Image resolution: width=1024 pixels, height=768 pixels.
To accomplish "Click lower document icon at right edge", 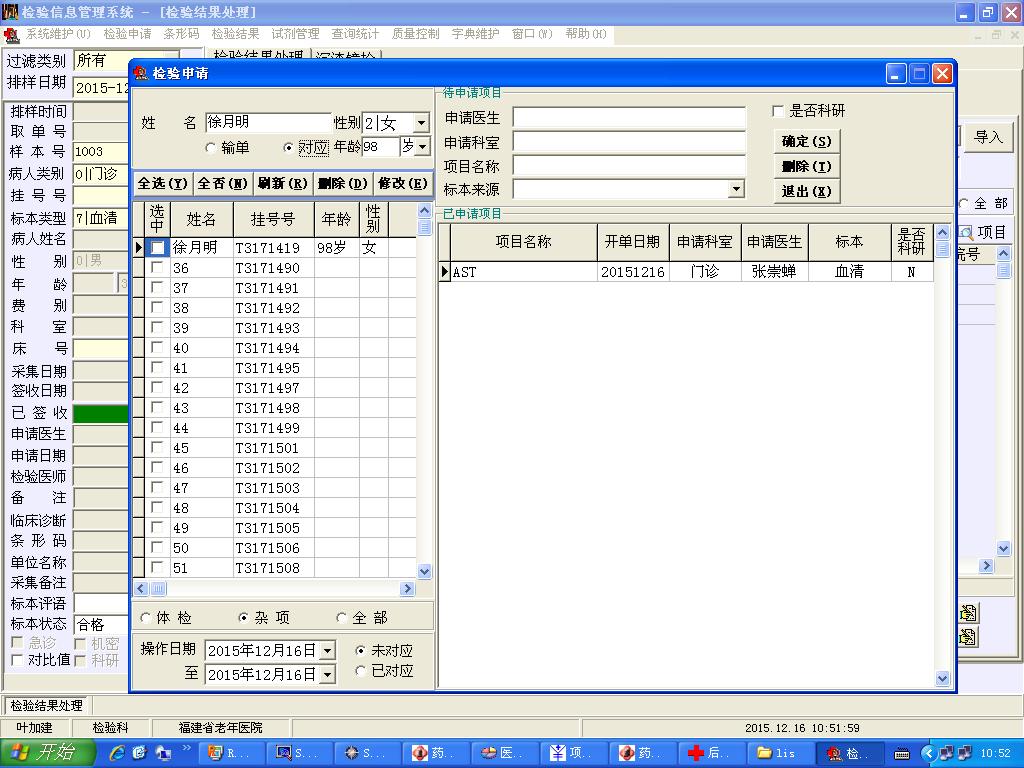I will click(968, 636).
